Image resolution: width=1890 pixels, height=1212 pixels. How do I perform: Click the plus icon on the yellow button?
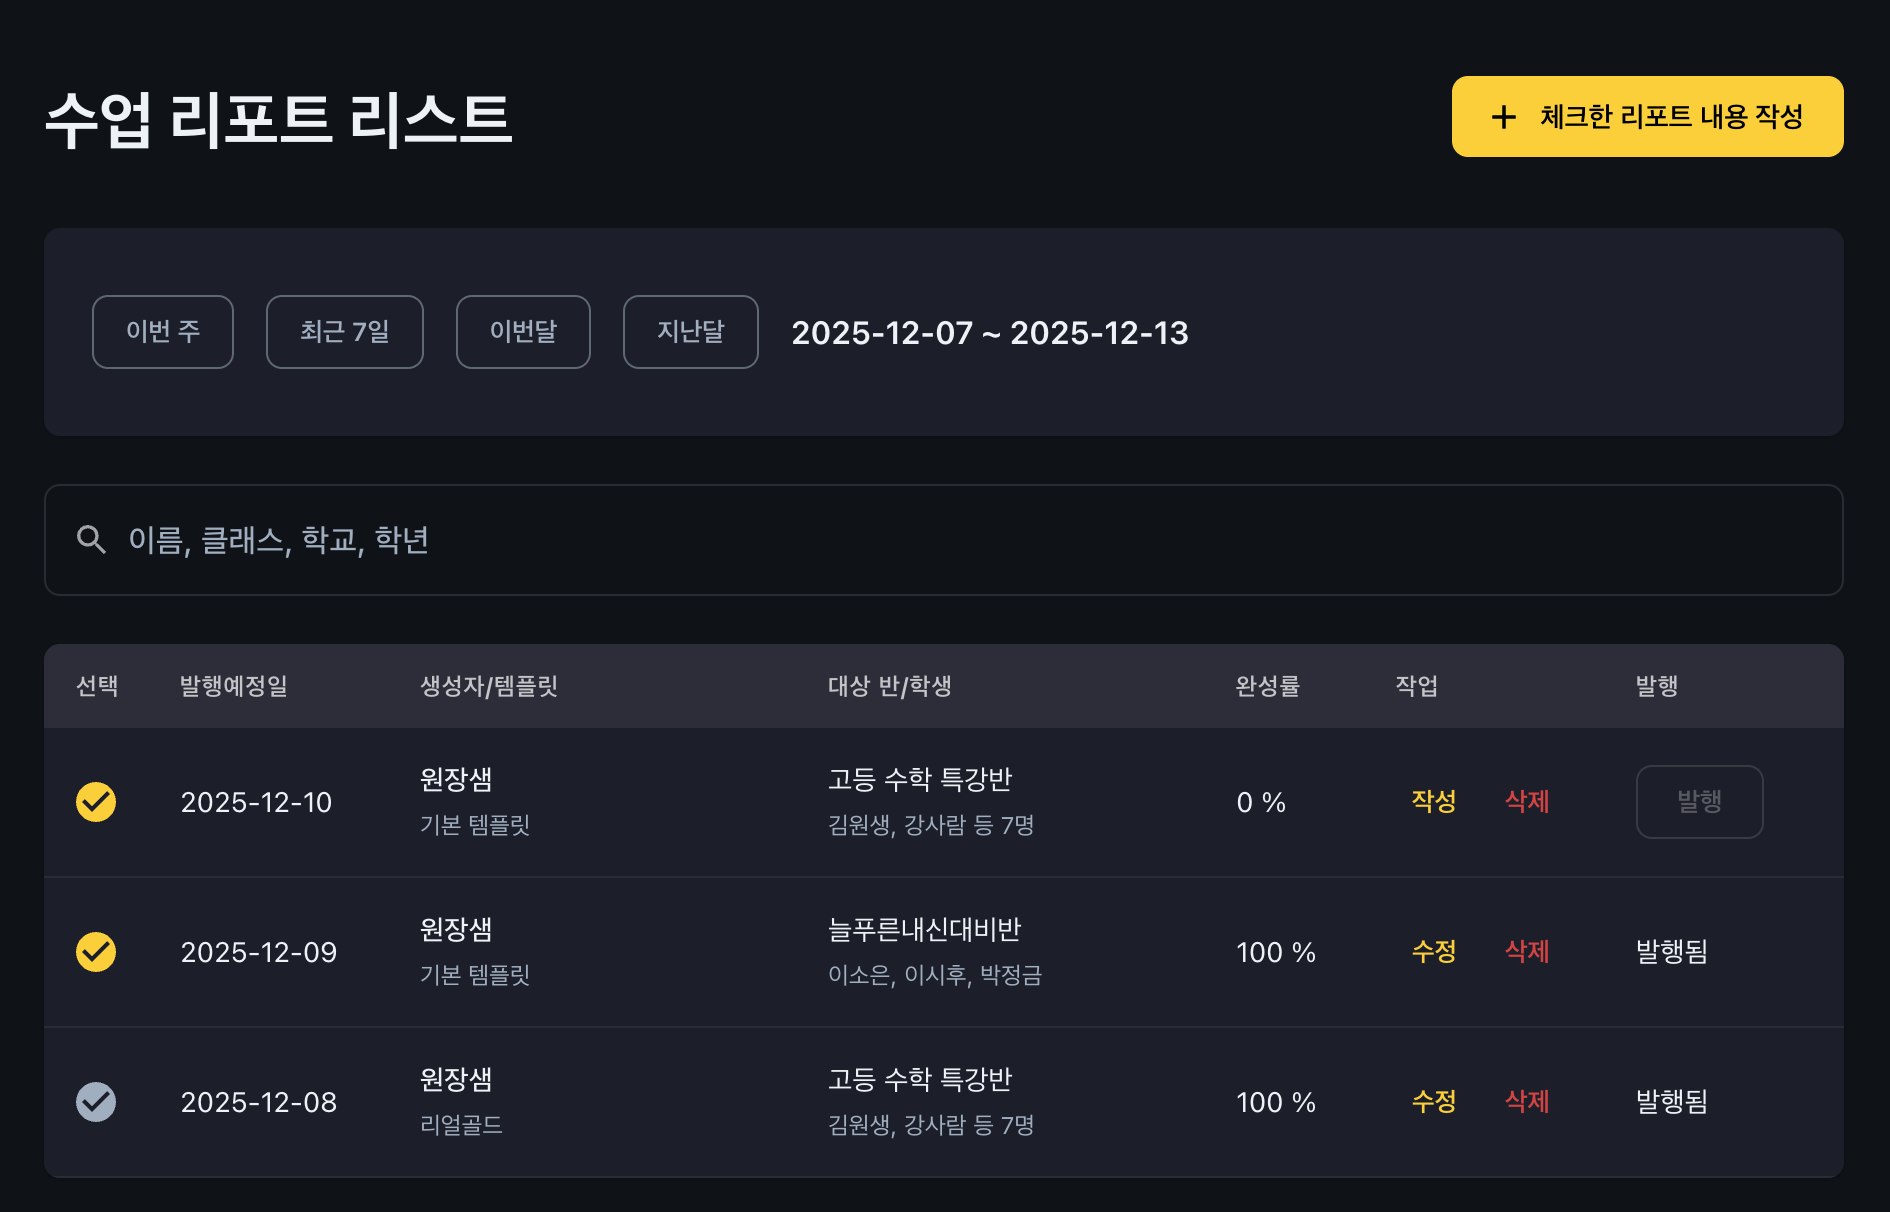click(x=1503, y=117)
